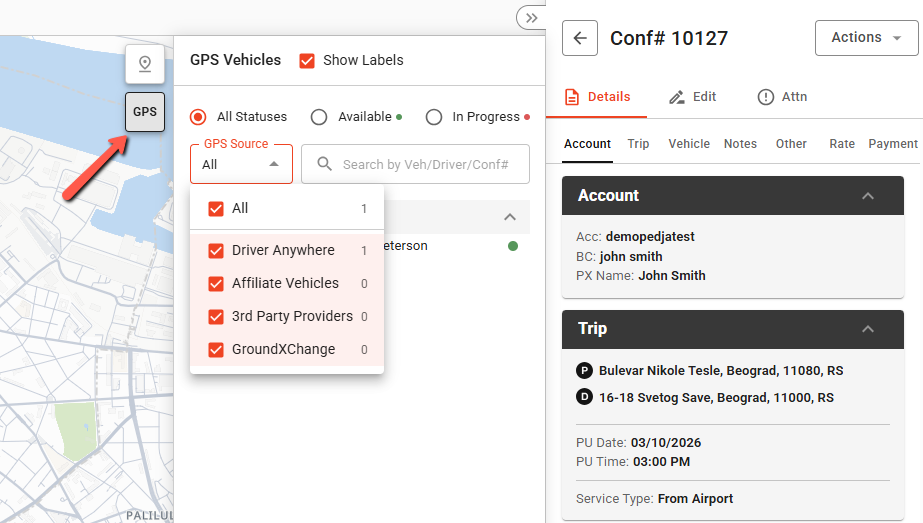Click the GPS map button
This screenshot has width=923, height=523.
click(145, 112)
